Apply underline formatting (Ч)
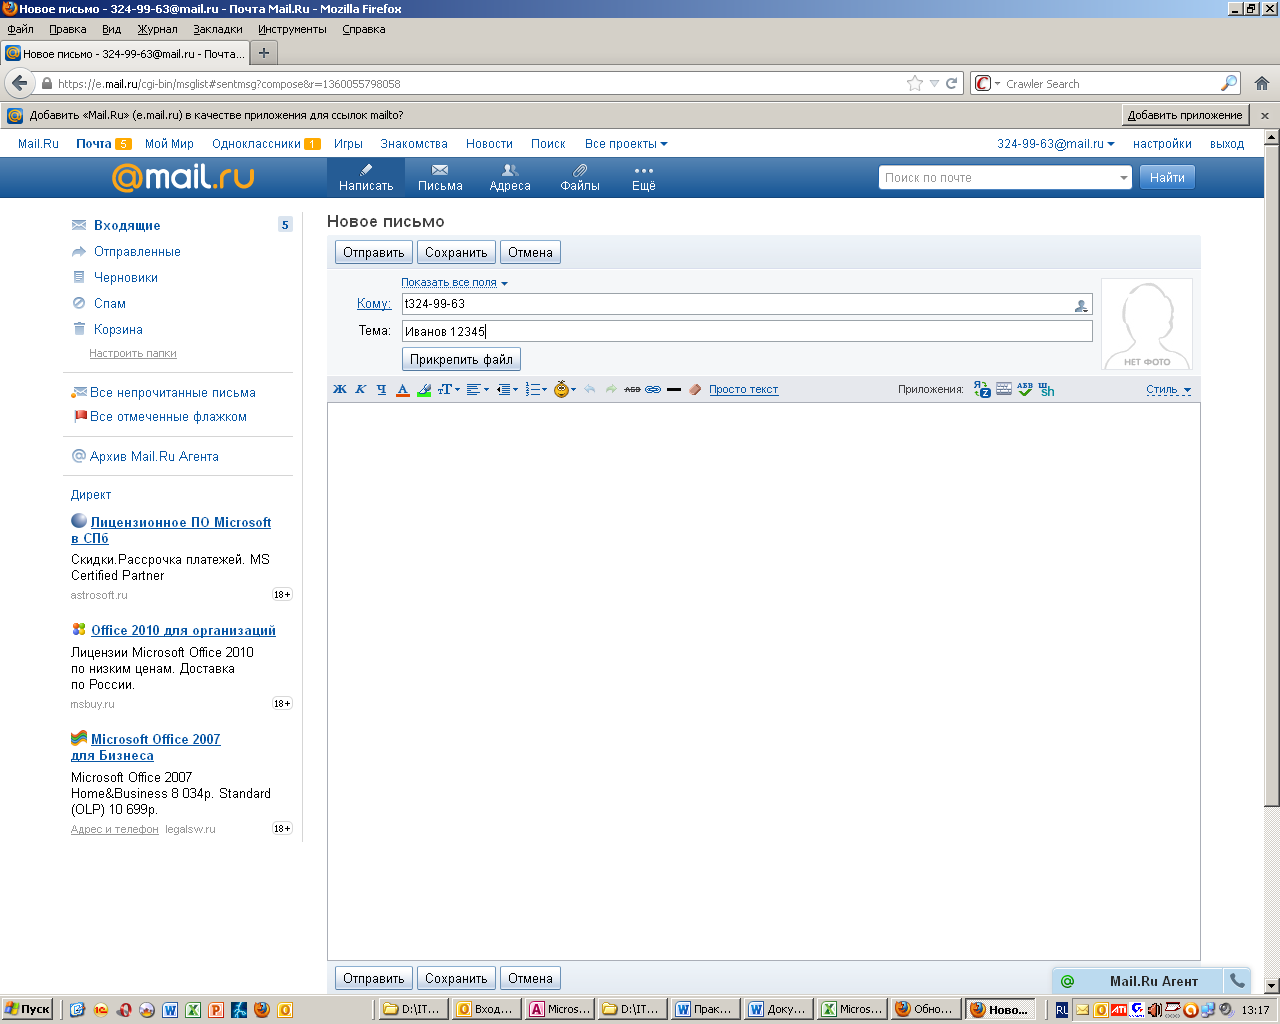The height and width of the screenshot is (1024, 1280). click(x=381, y=389)
